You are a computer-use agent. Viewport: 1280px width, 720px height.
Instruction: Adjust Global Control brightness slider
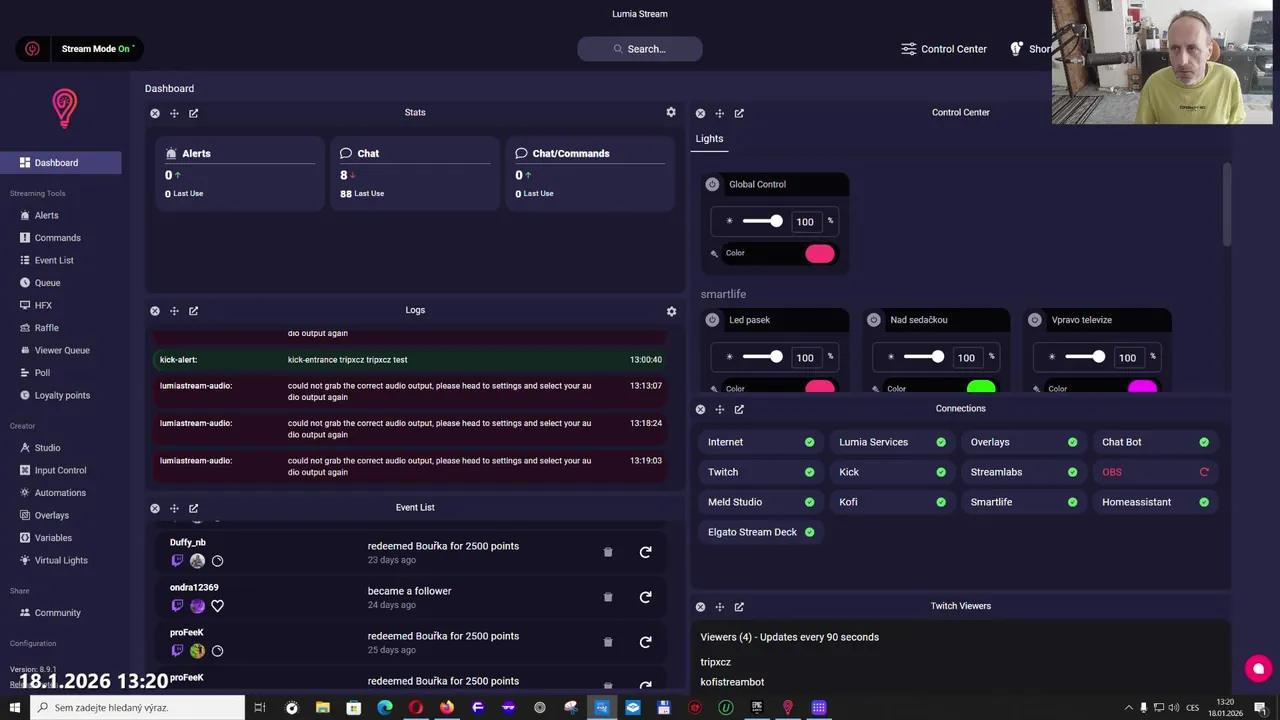click(x=762, y=221)
